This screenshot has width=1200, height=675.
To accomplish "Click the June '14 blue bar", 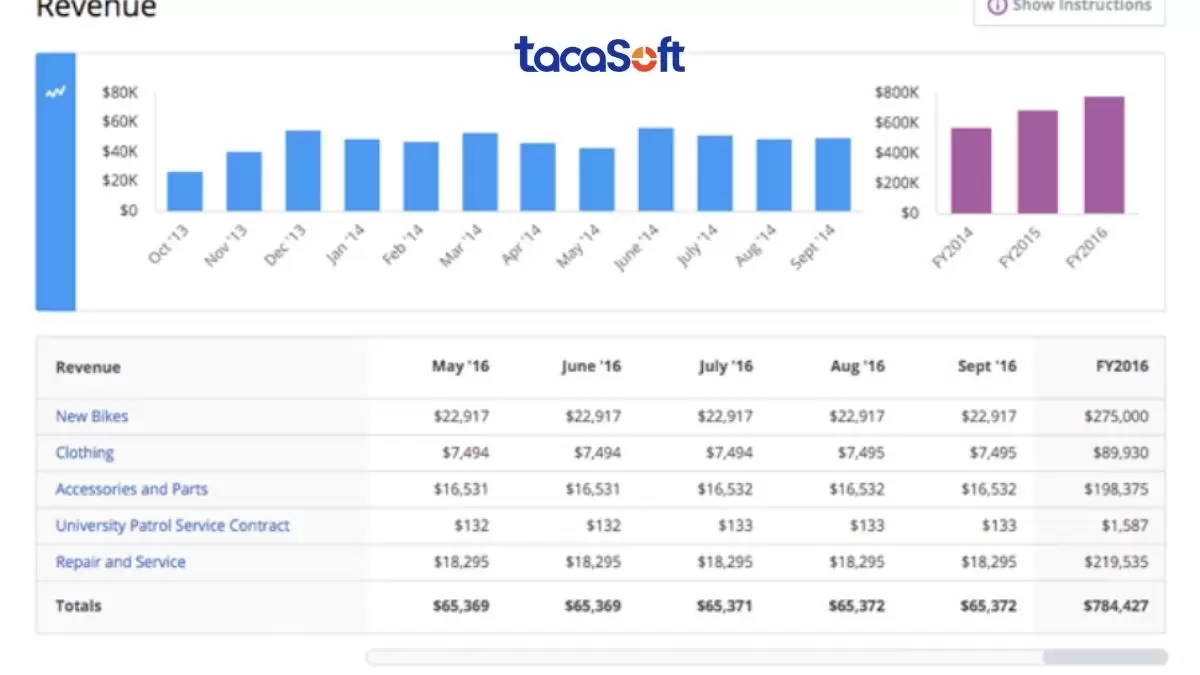I will pyautogui.click(x=656, y=169).
